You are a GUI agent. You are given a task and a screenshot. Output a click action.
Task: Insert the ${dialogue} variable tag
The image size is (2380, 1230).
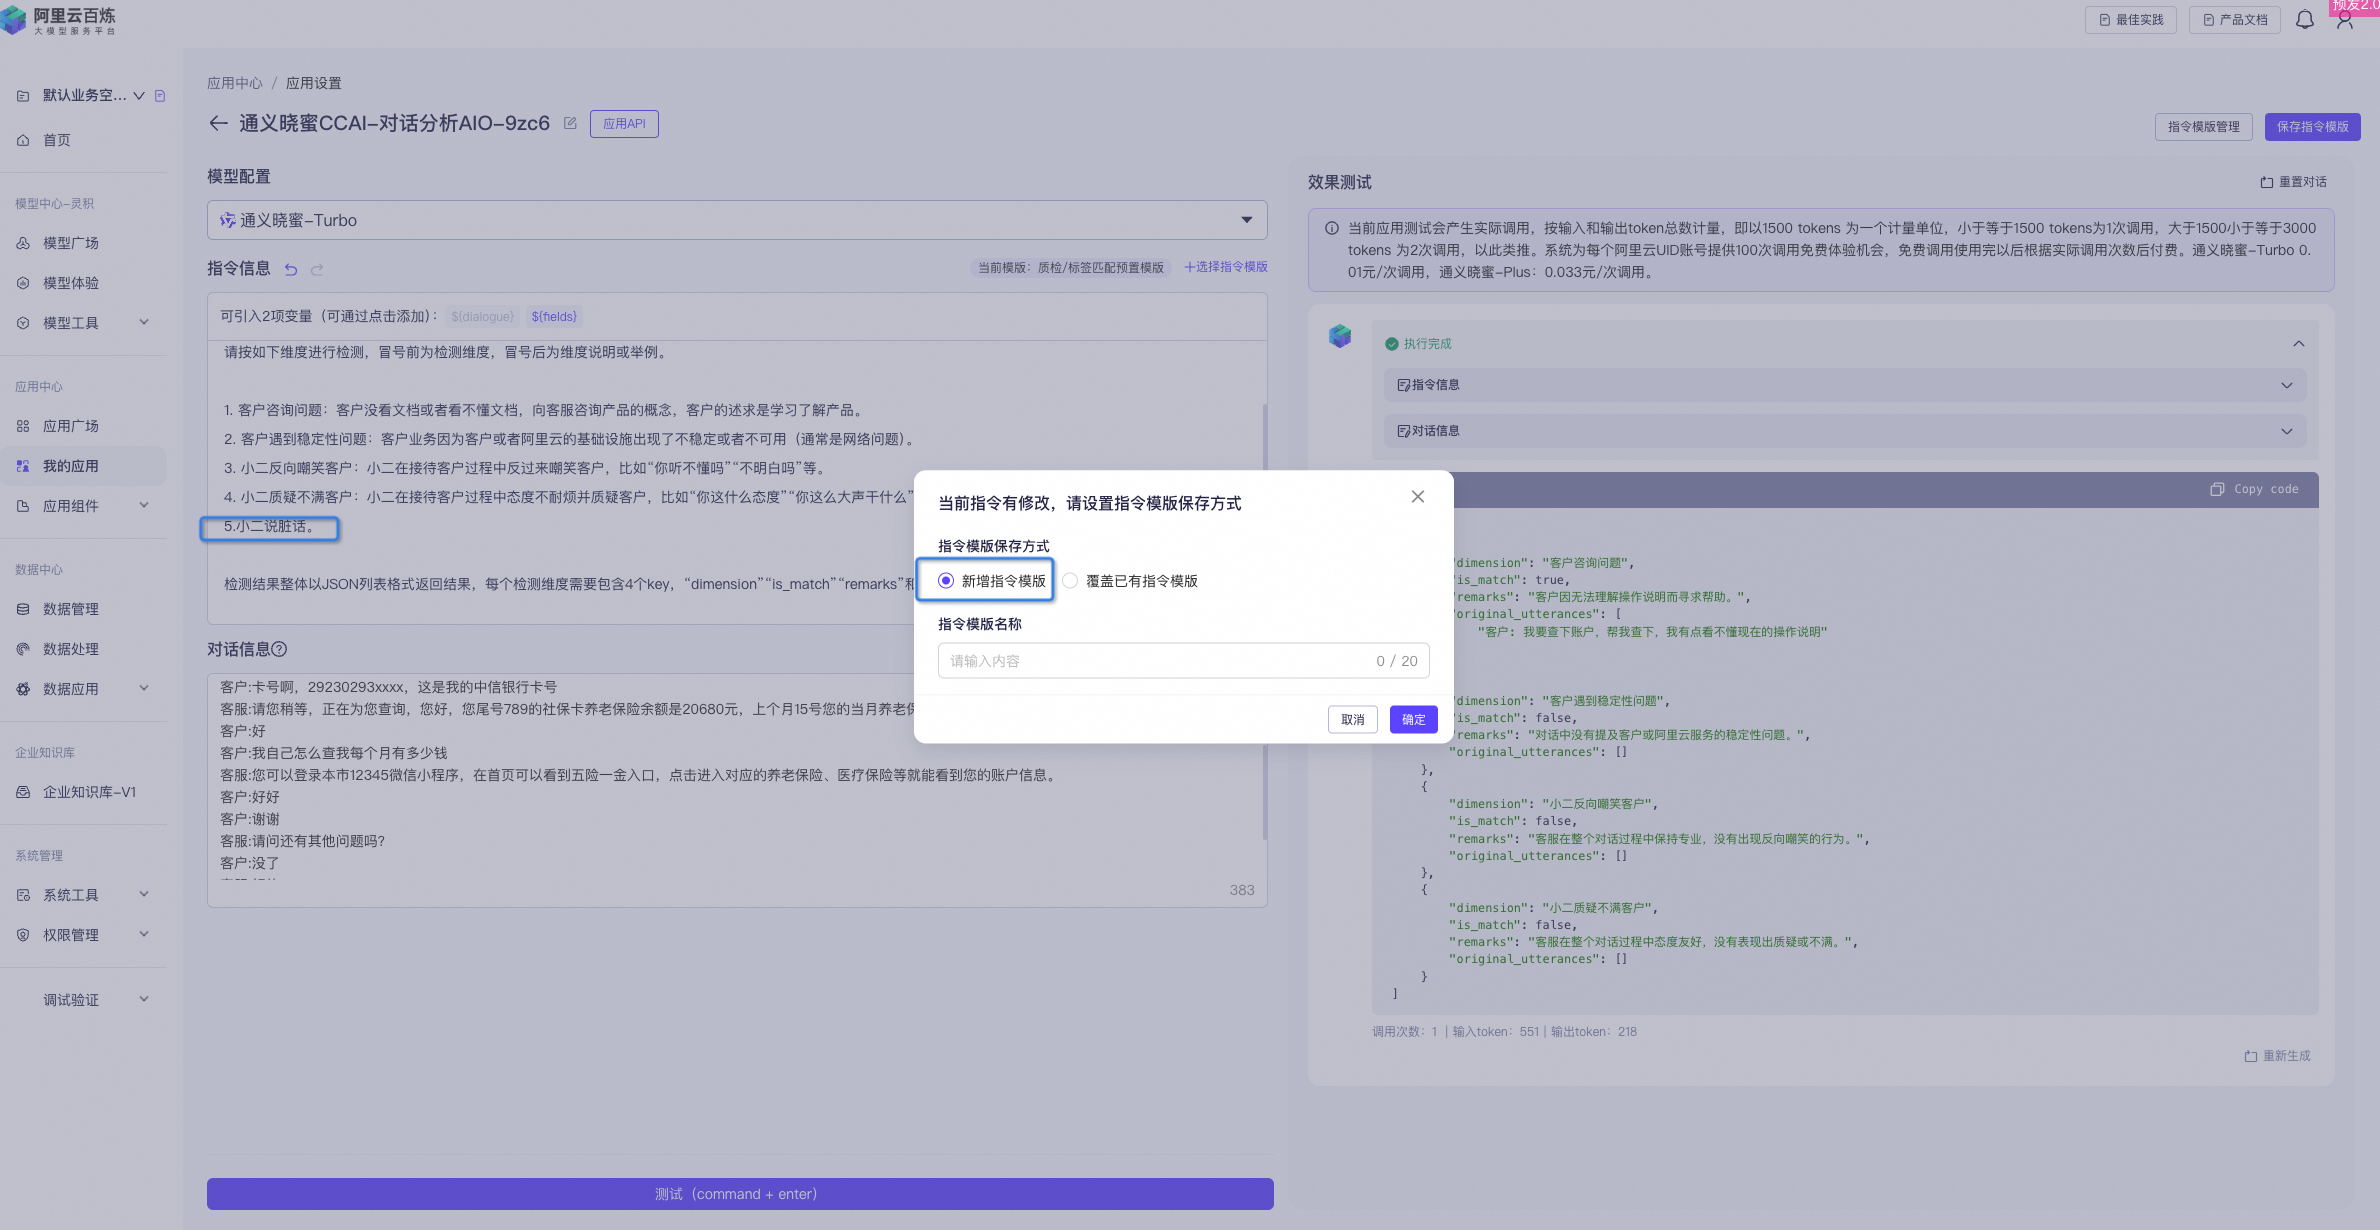click(x=482, y=317)
